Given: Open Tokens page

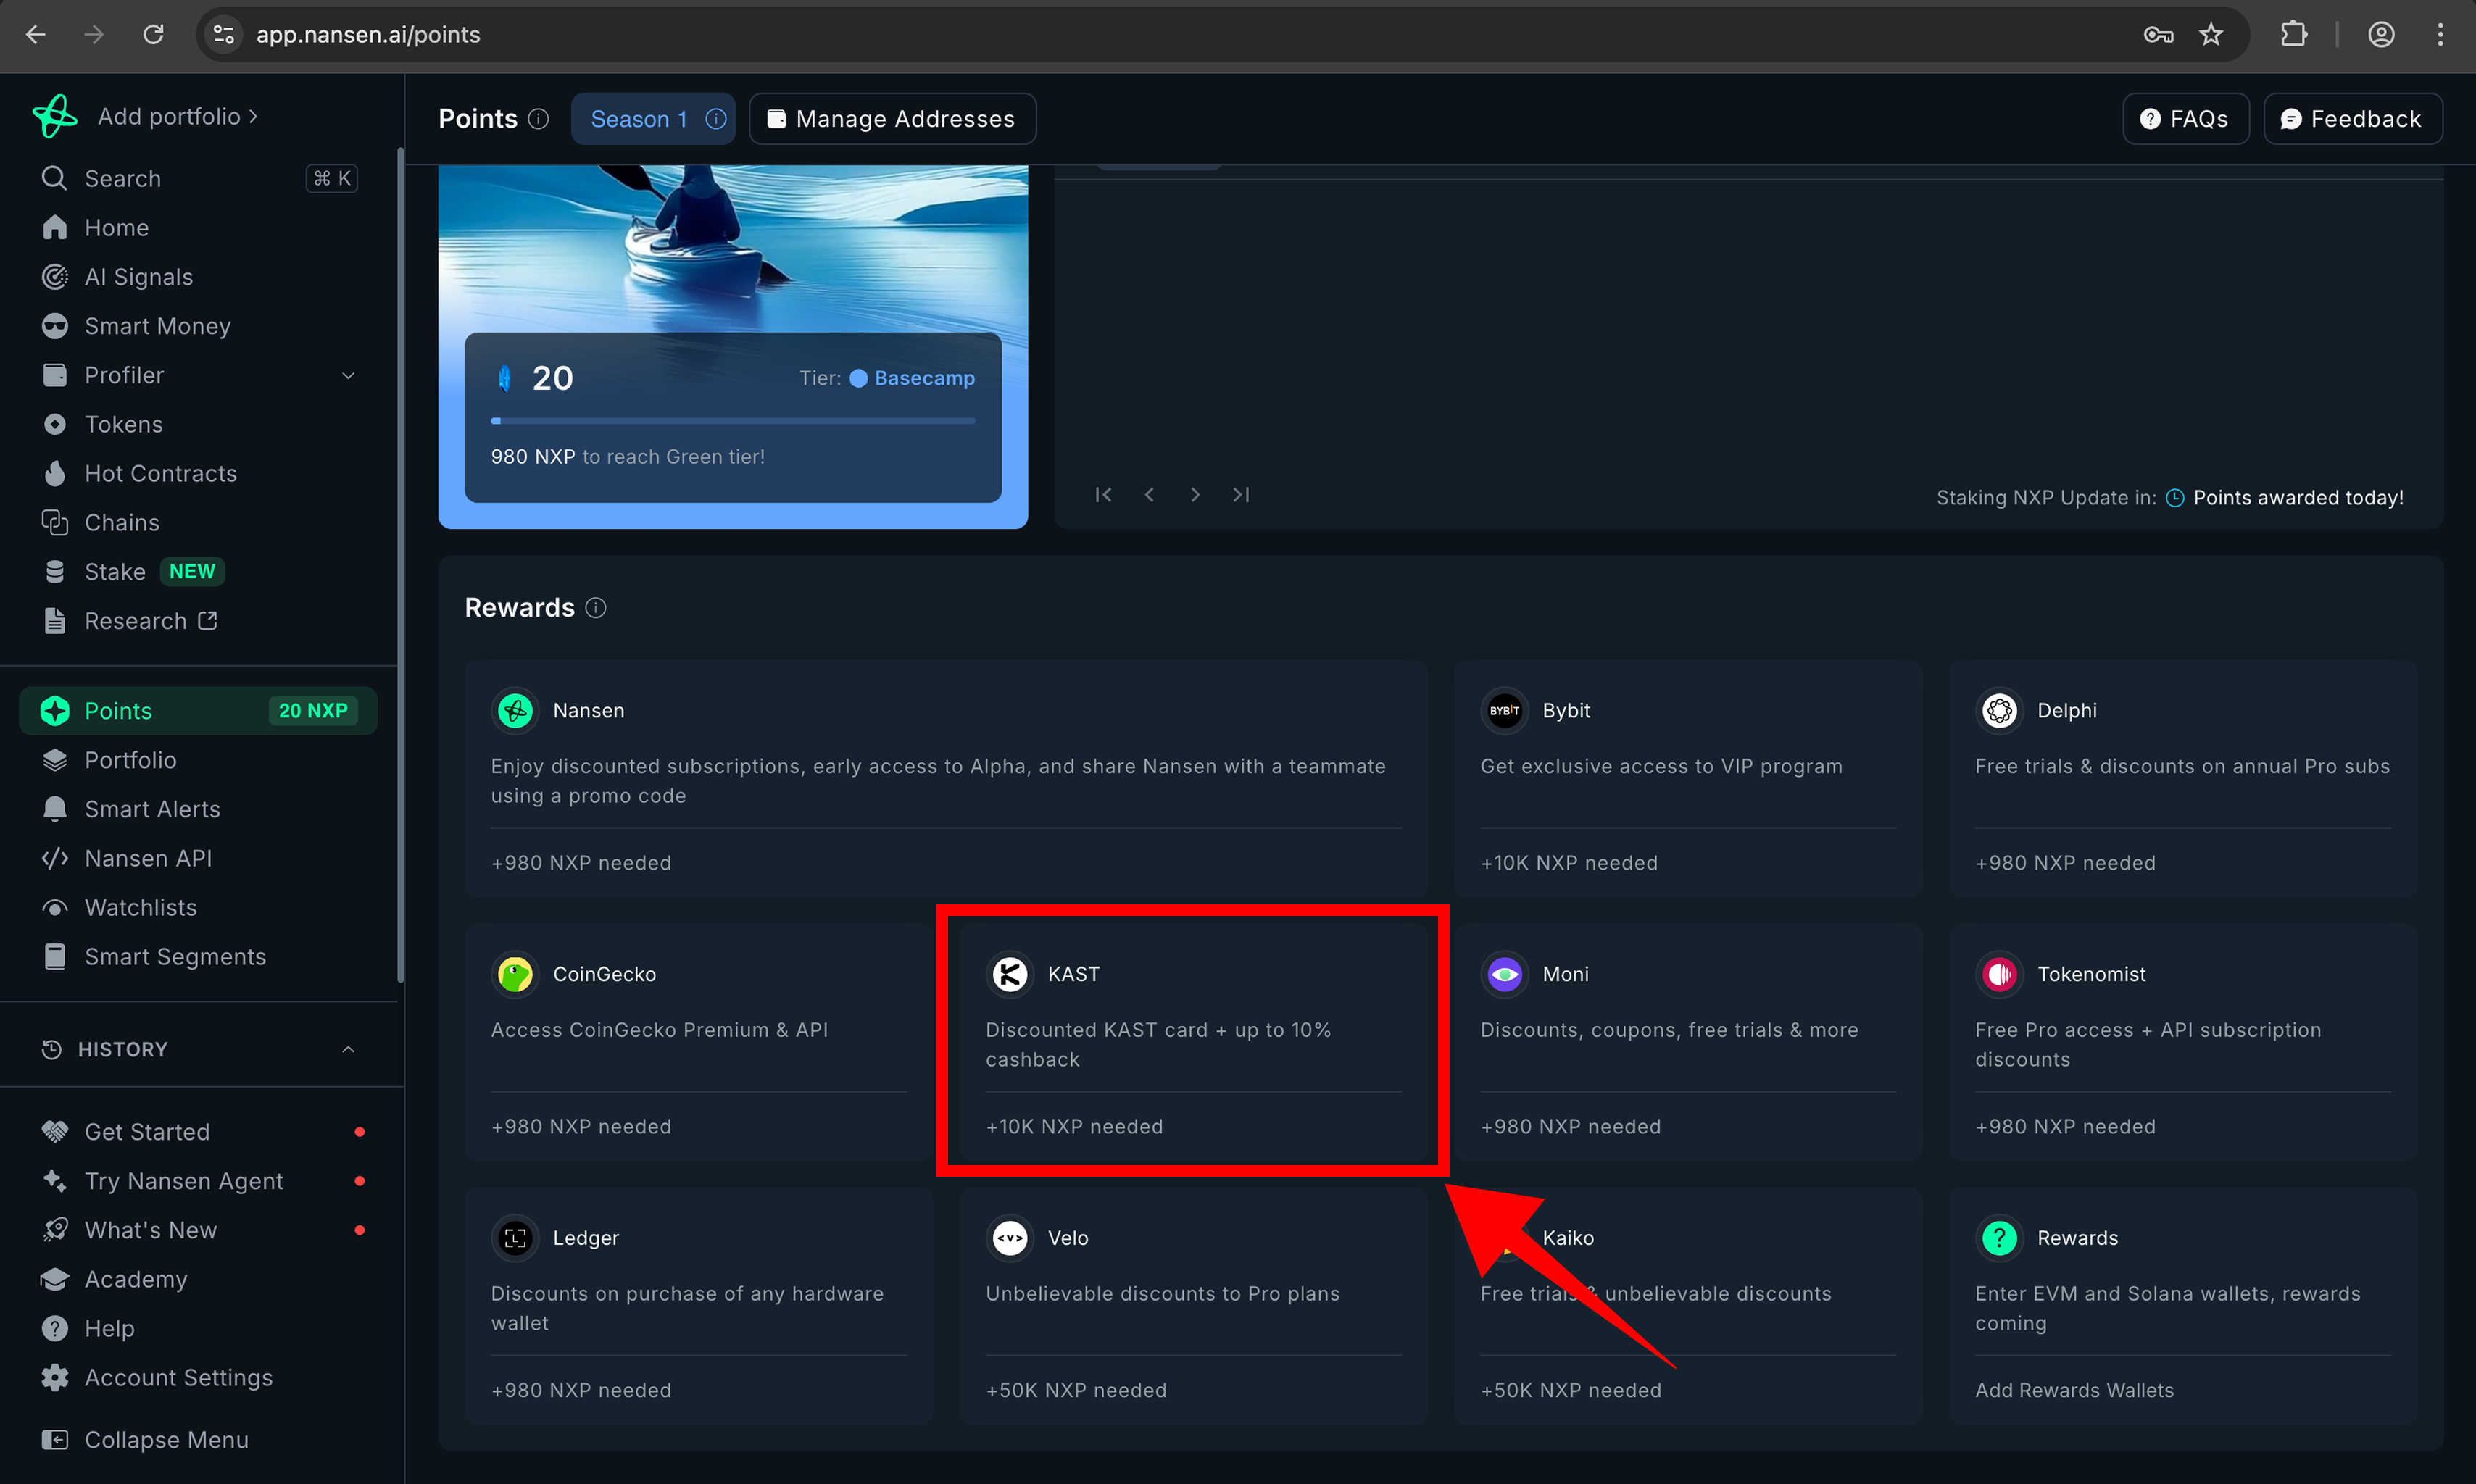Looking at the screenshot, I should (198, 424).
